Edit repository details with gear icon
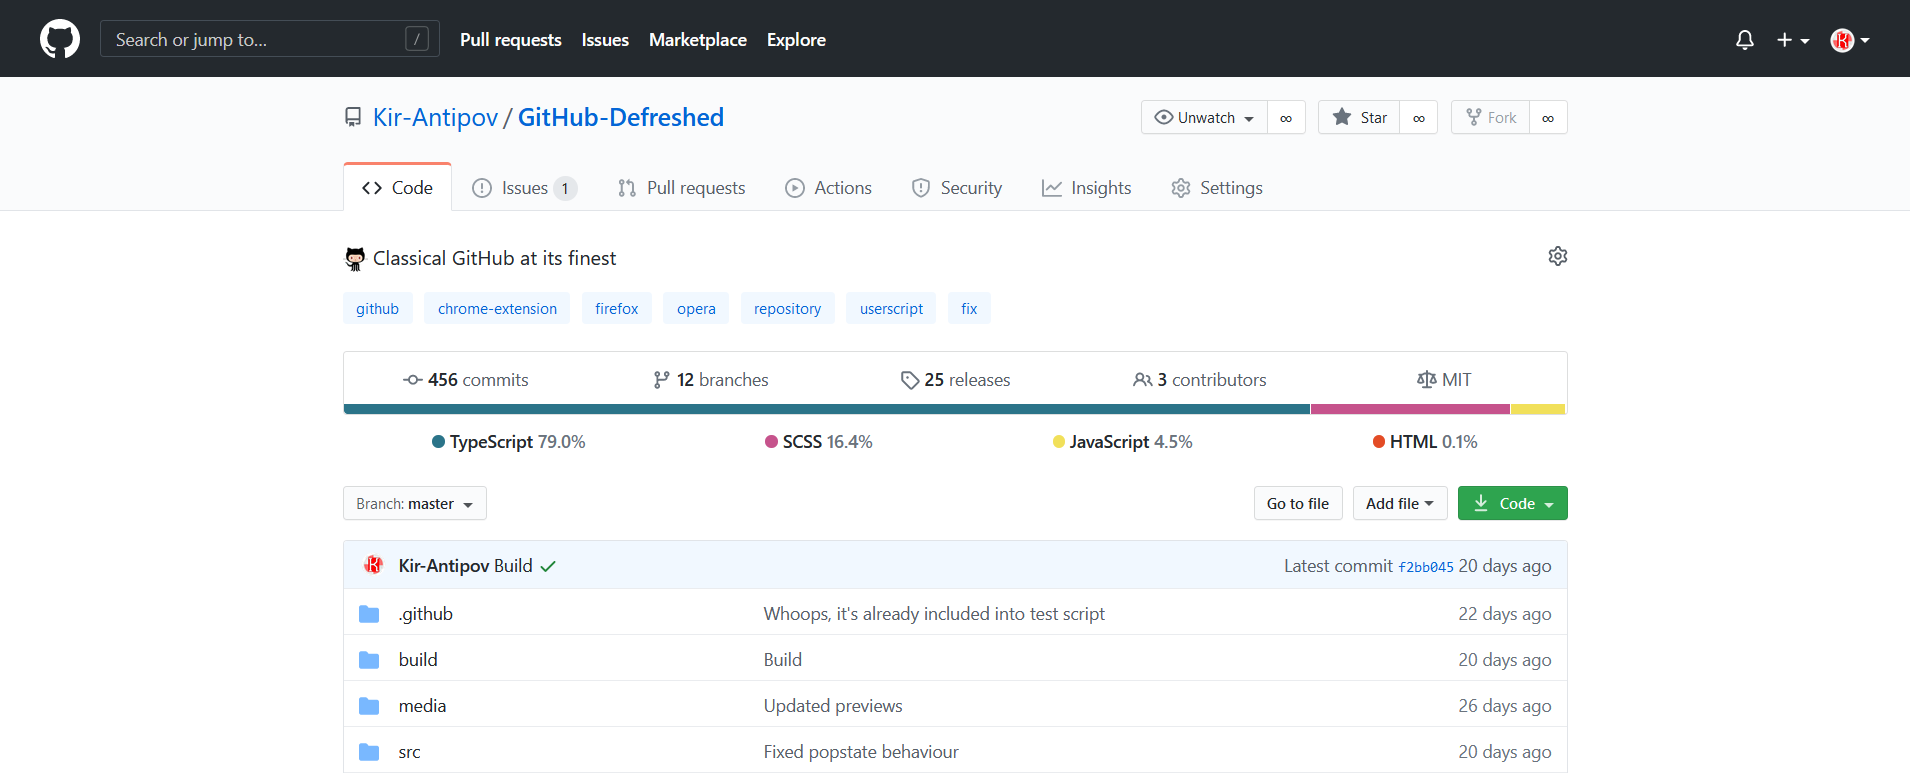 tap(1558, 256)
